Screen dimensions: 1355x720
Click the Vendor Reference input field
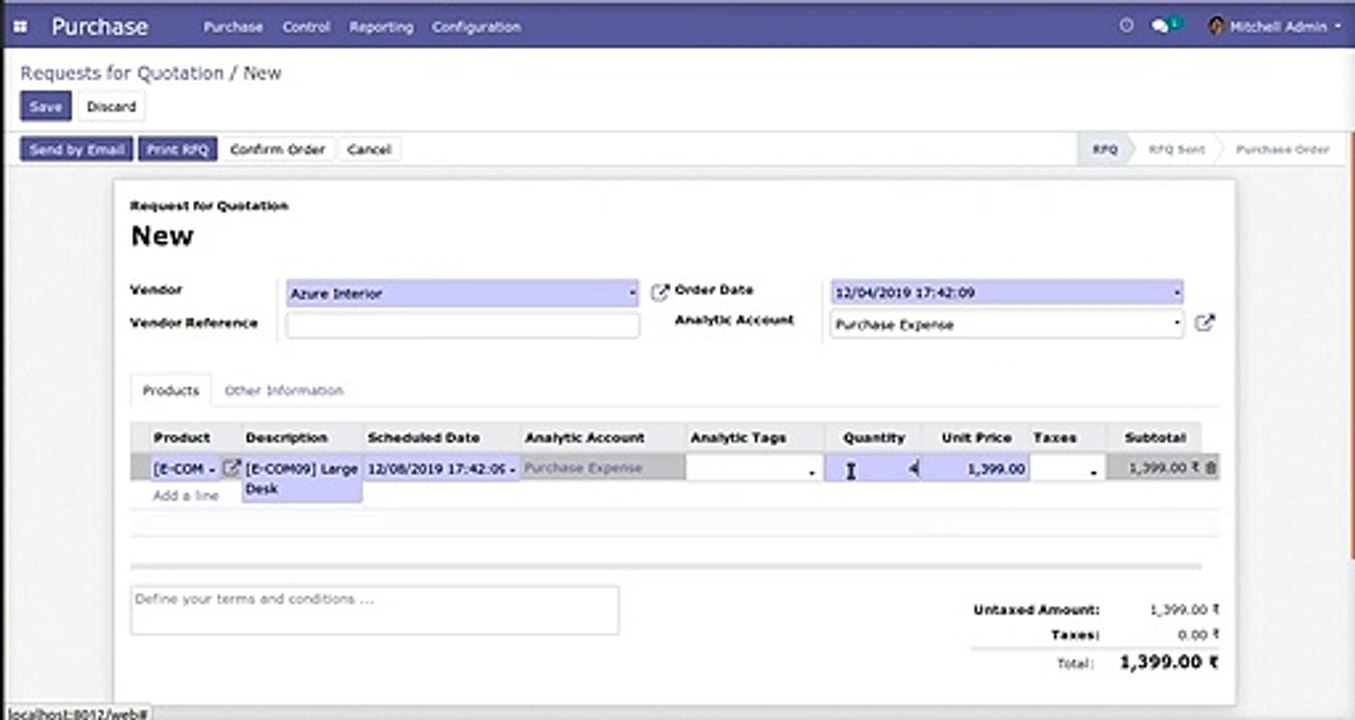[x=462, y=325]
